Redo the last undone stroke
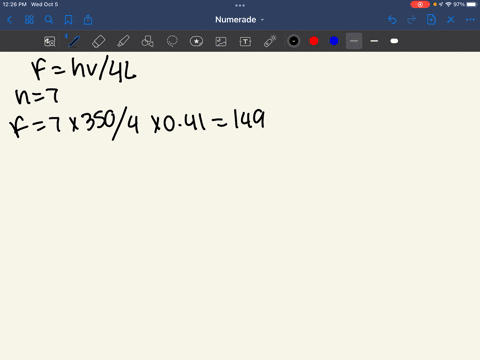Screen dimensions: 480x360 (x=412, y=20)
